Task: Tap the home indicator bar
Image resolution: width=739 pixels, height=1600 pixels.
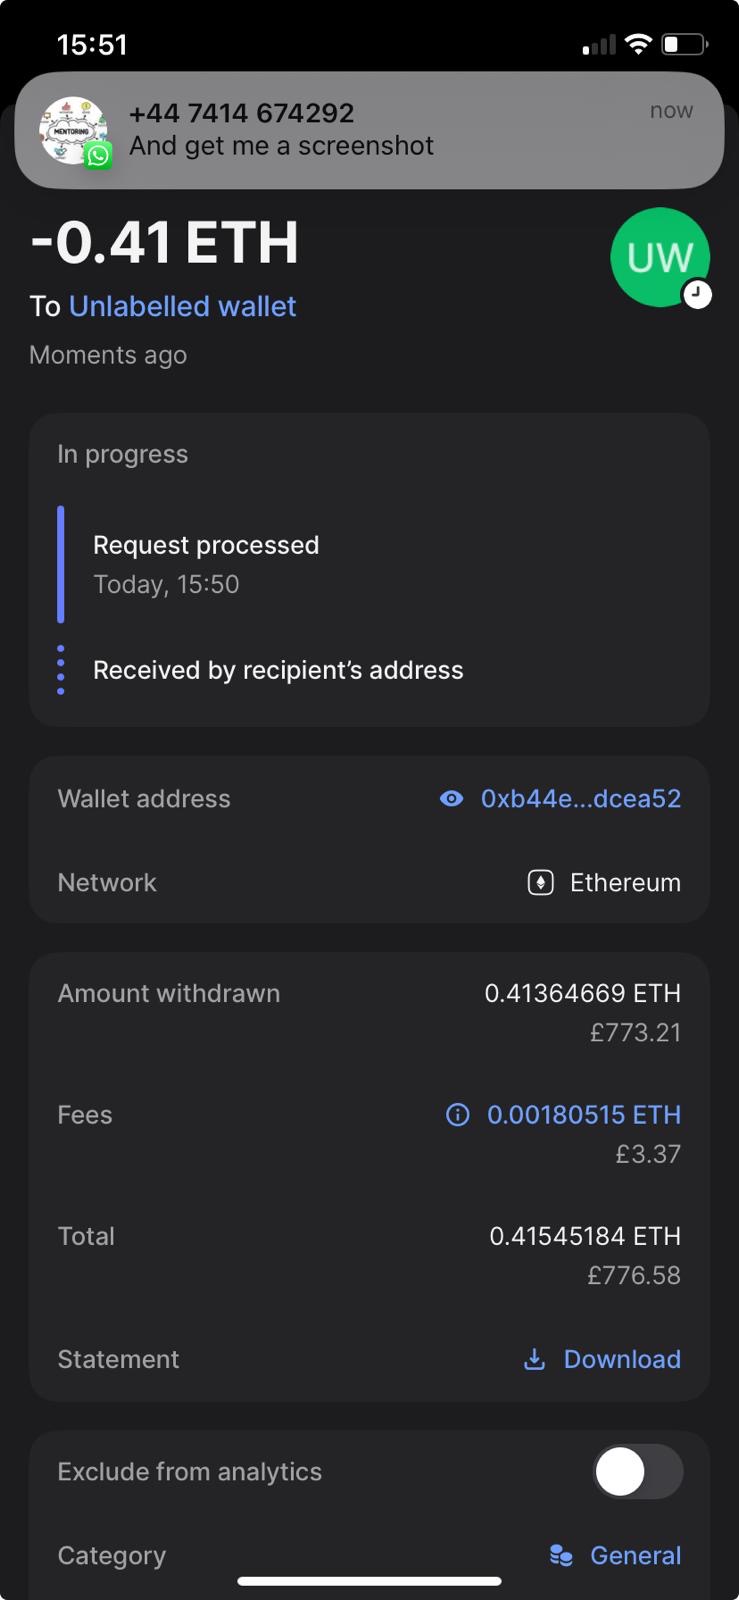Action: pyautogui.click(x=369, y=1581)
